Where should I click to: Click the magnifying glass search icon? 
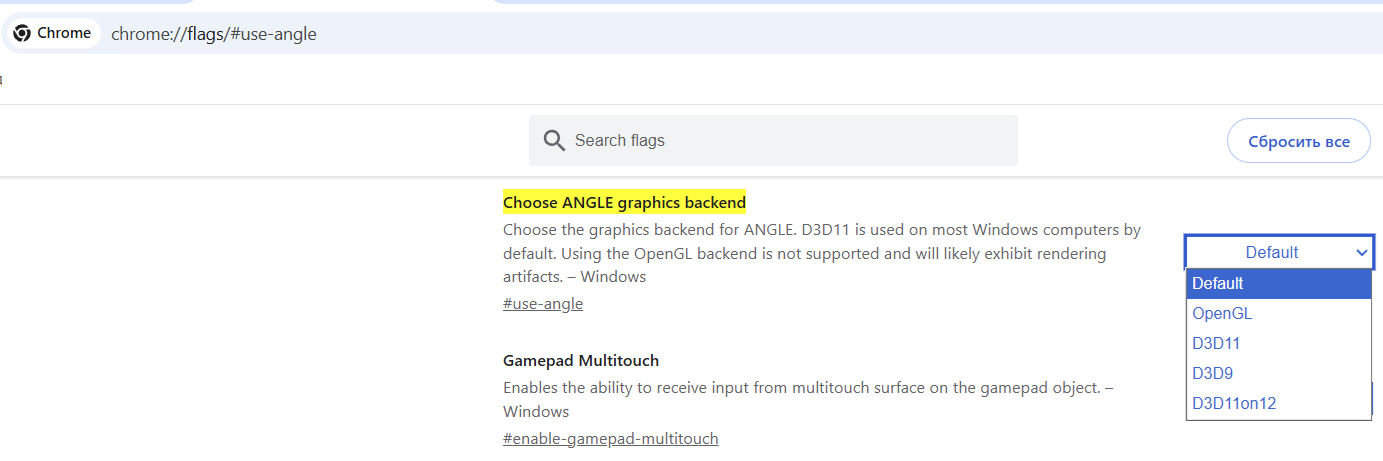pos(554,141)
